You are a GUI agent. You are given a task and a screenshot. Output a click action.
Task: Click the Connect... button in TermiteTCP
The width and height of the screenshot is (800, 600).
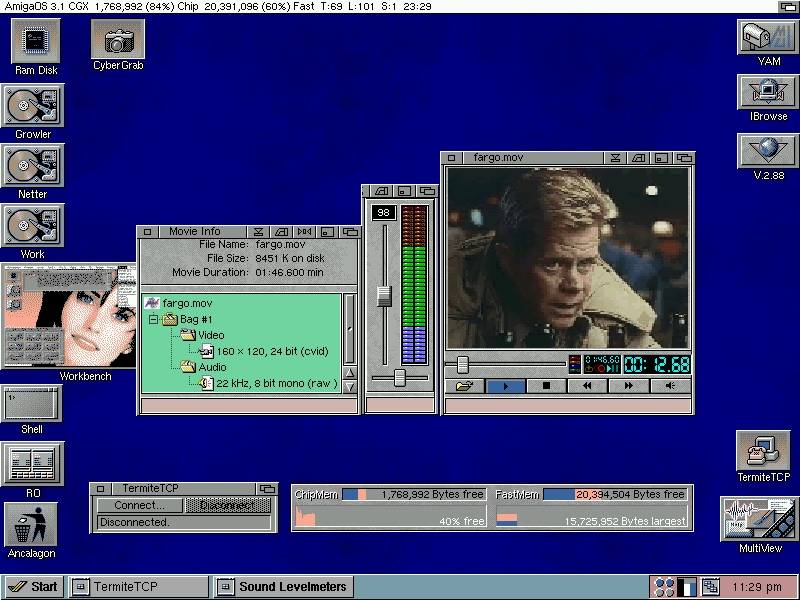140,506
